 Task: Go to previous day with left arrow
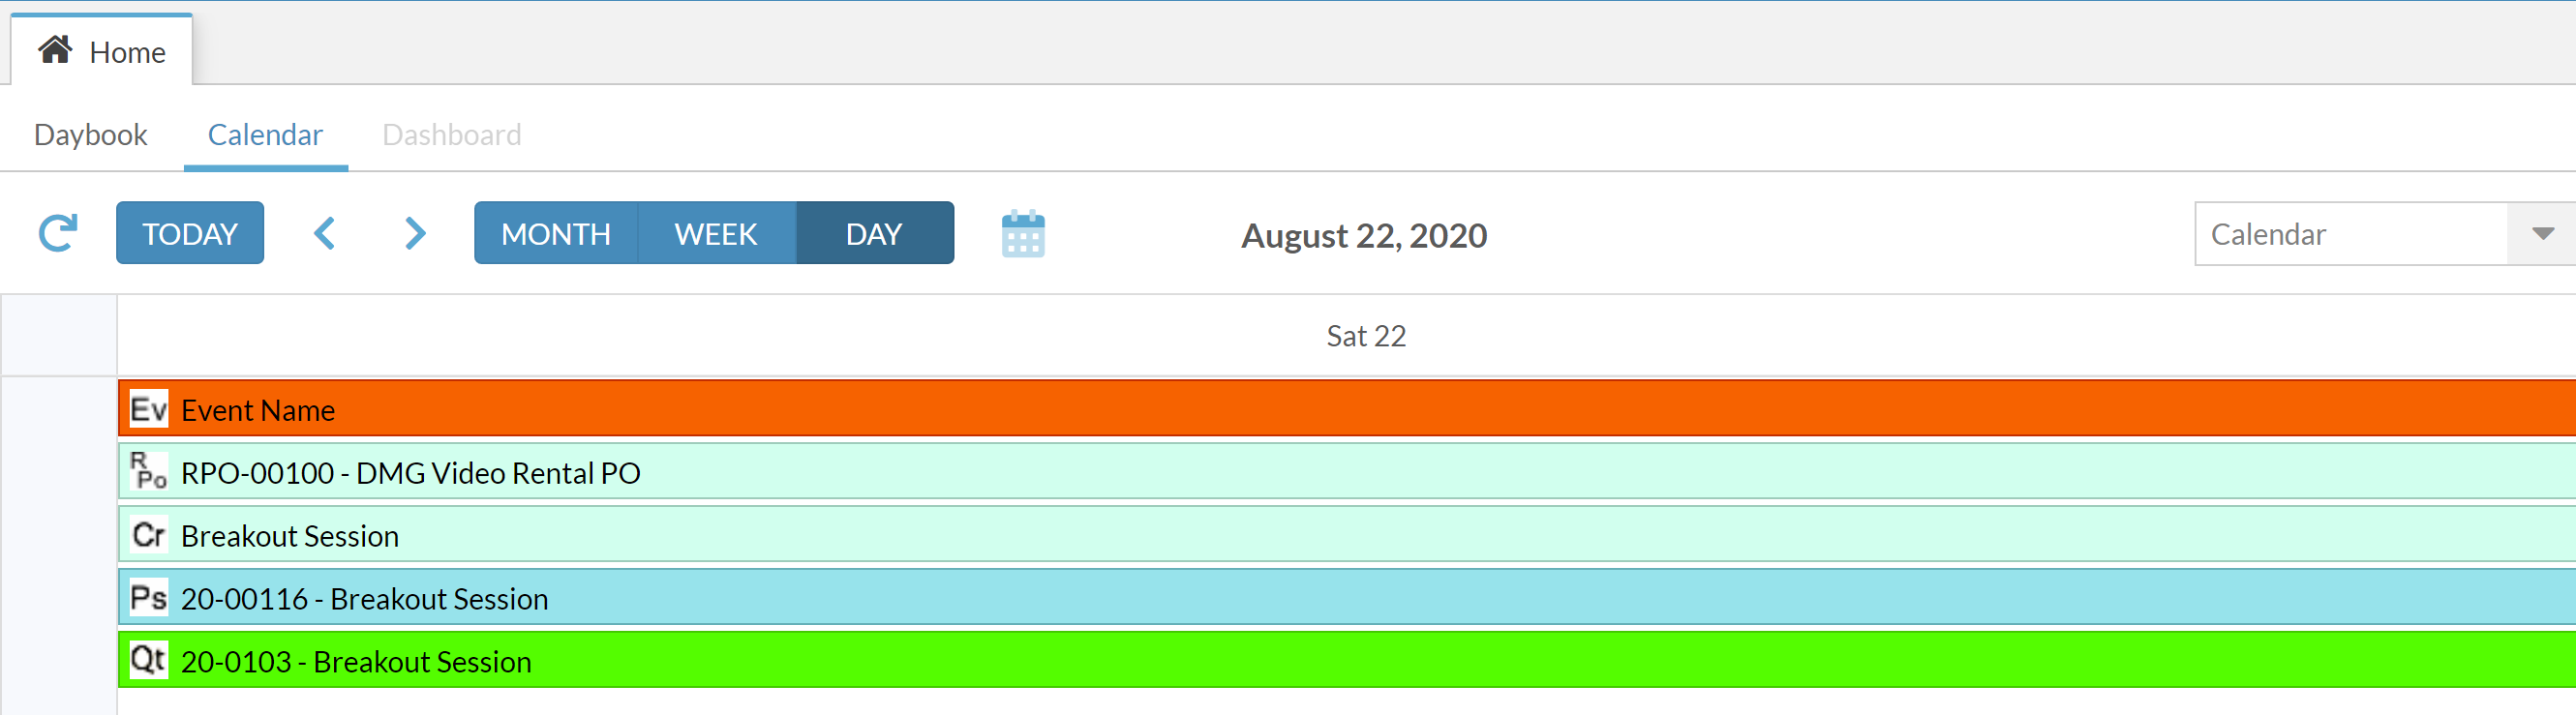tap(324, 233)
